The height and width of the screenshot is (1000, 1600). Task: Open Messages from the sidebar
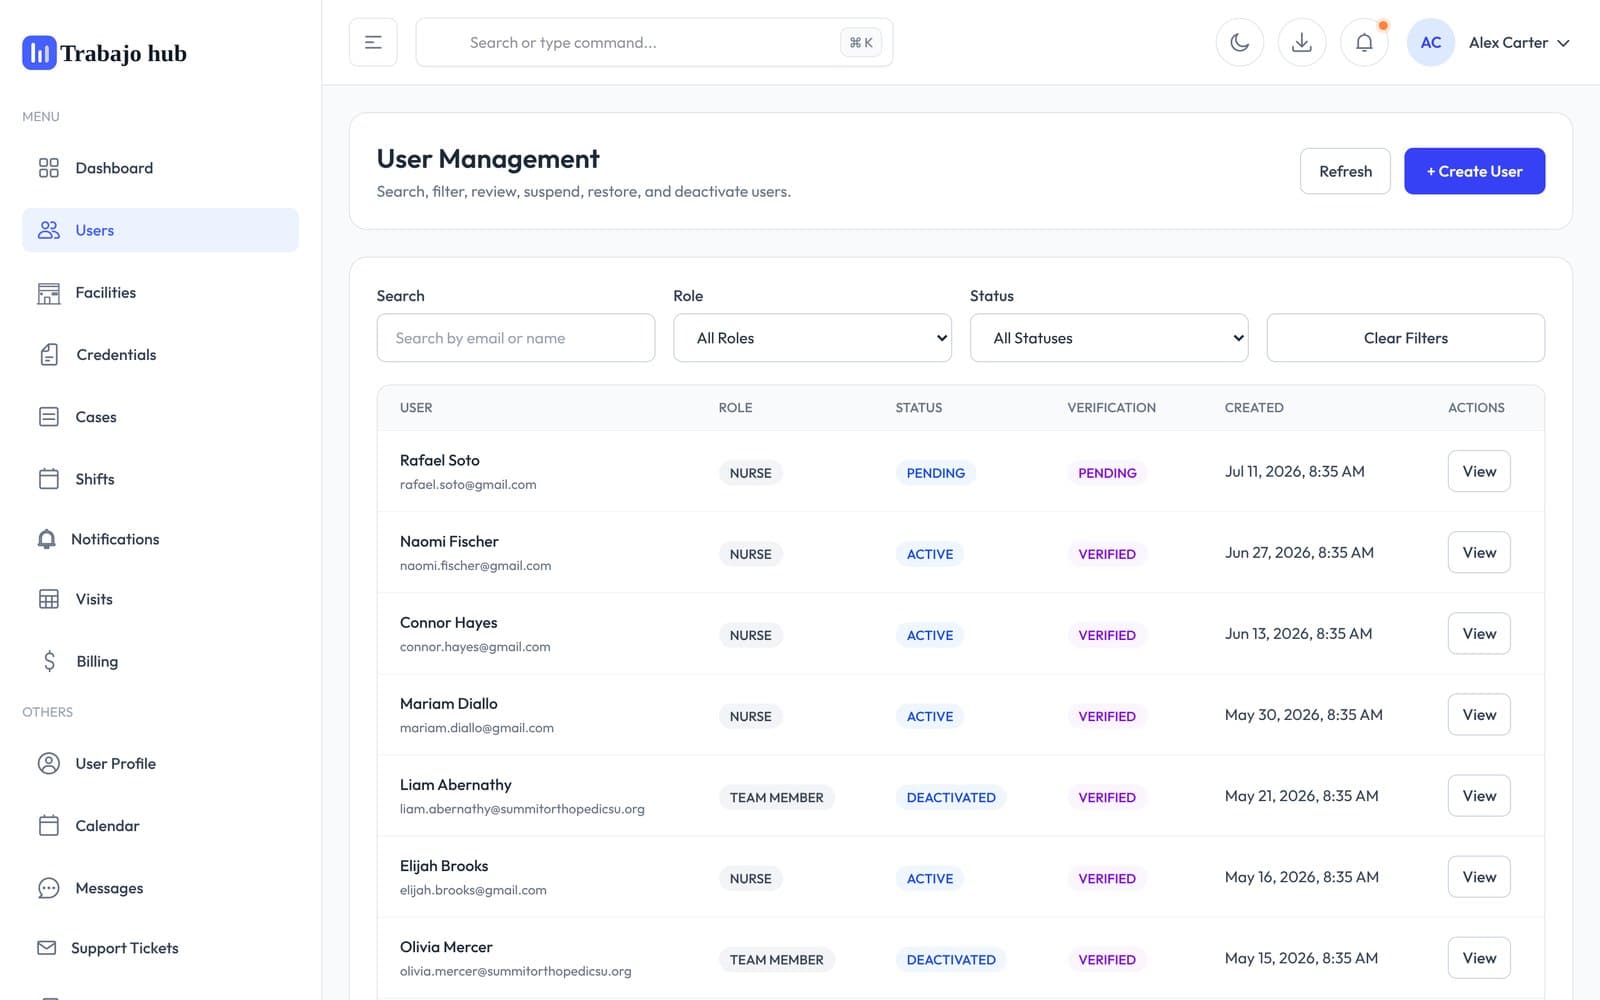pos(160,888)
